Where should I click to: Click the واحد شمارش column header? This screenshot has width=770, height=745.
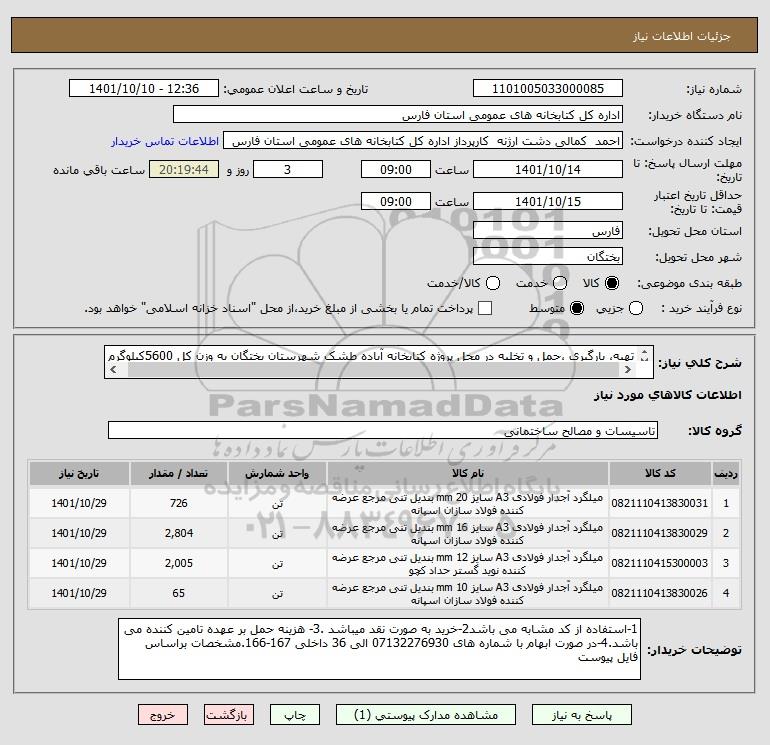[x=277, y=473]
